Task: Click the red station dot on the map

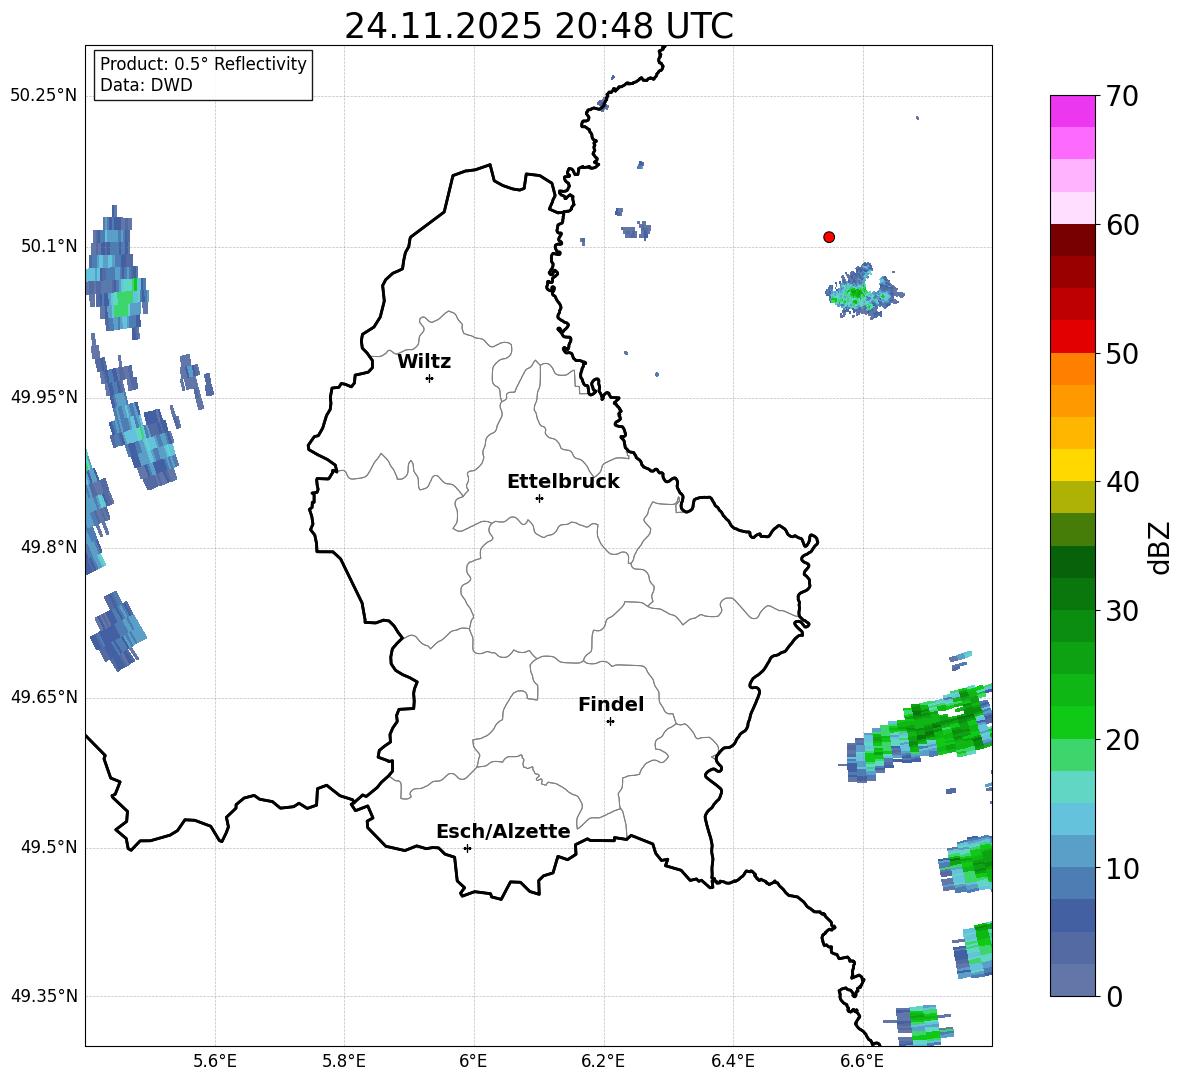Action: [x=829, y=237]
